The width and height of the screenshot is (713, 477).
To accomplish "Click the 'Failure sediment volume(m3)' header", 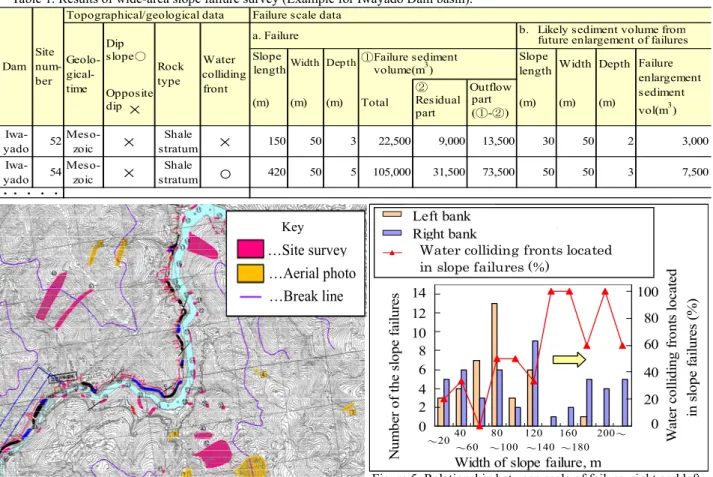I will click(410, 64).
